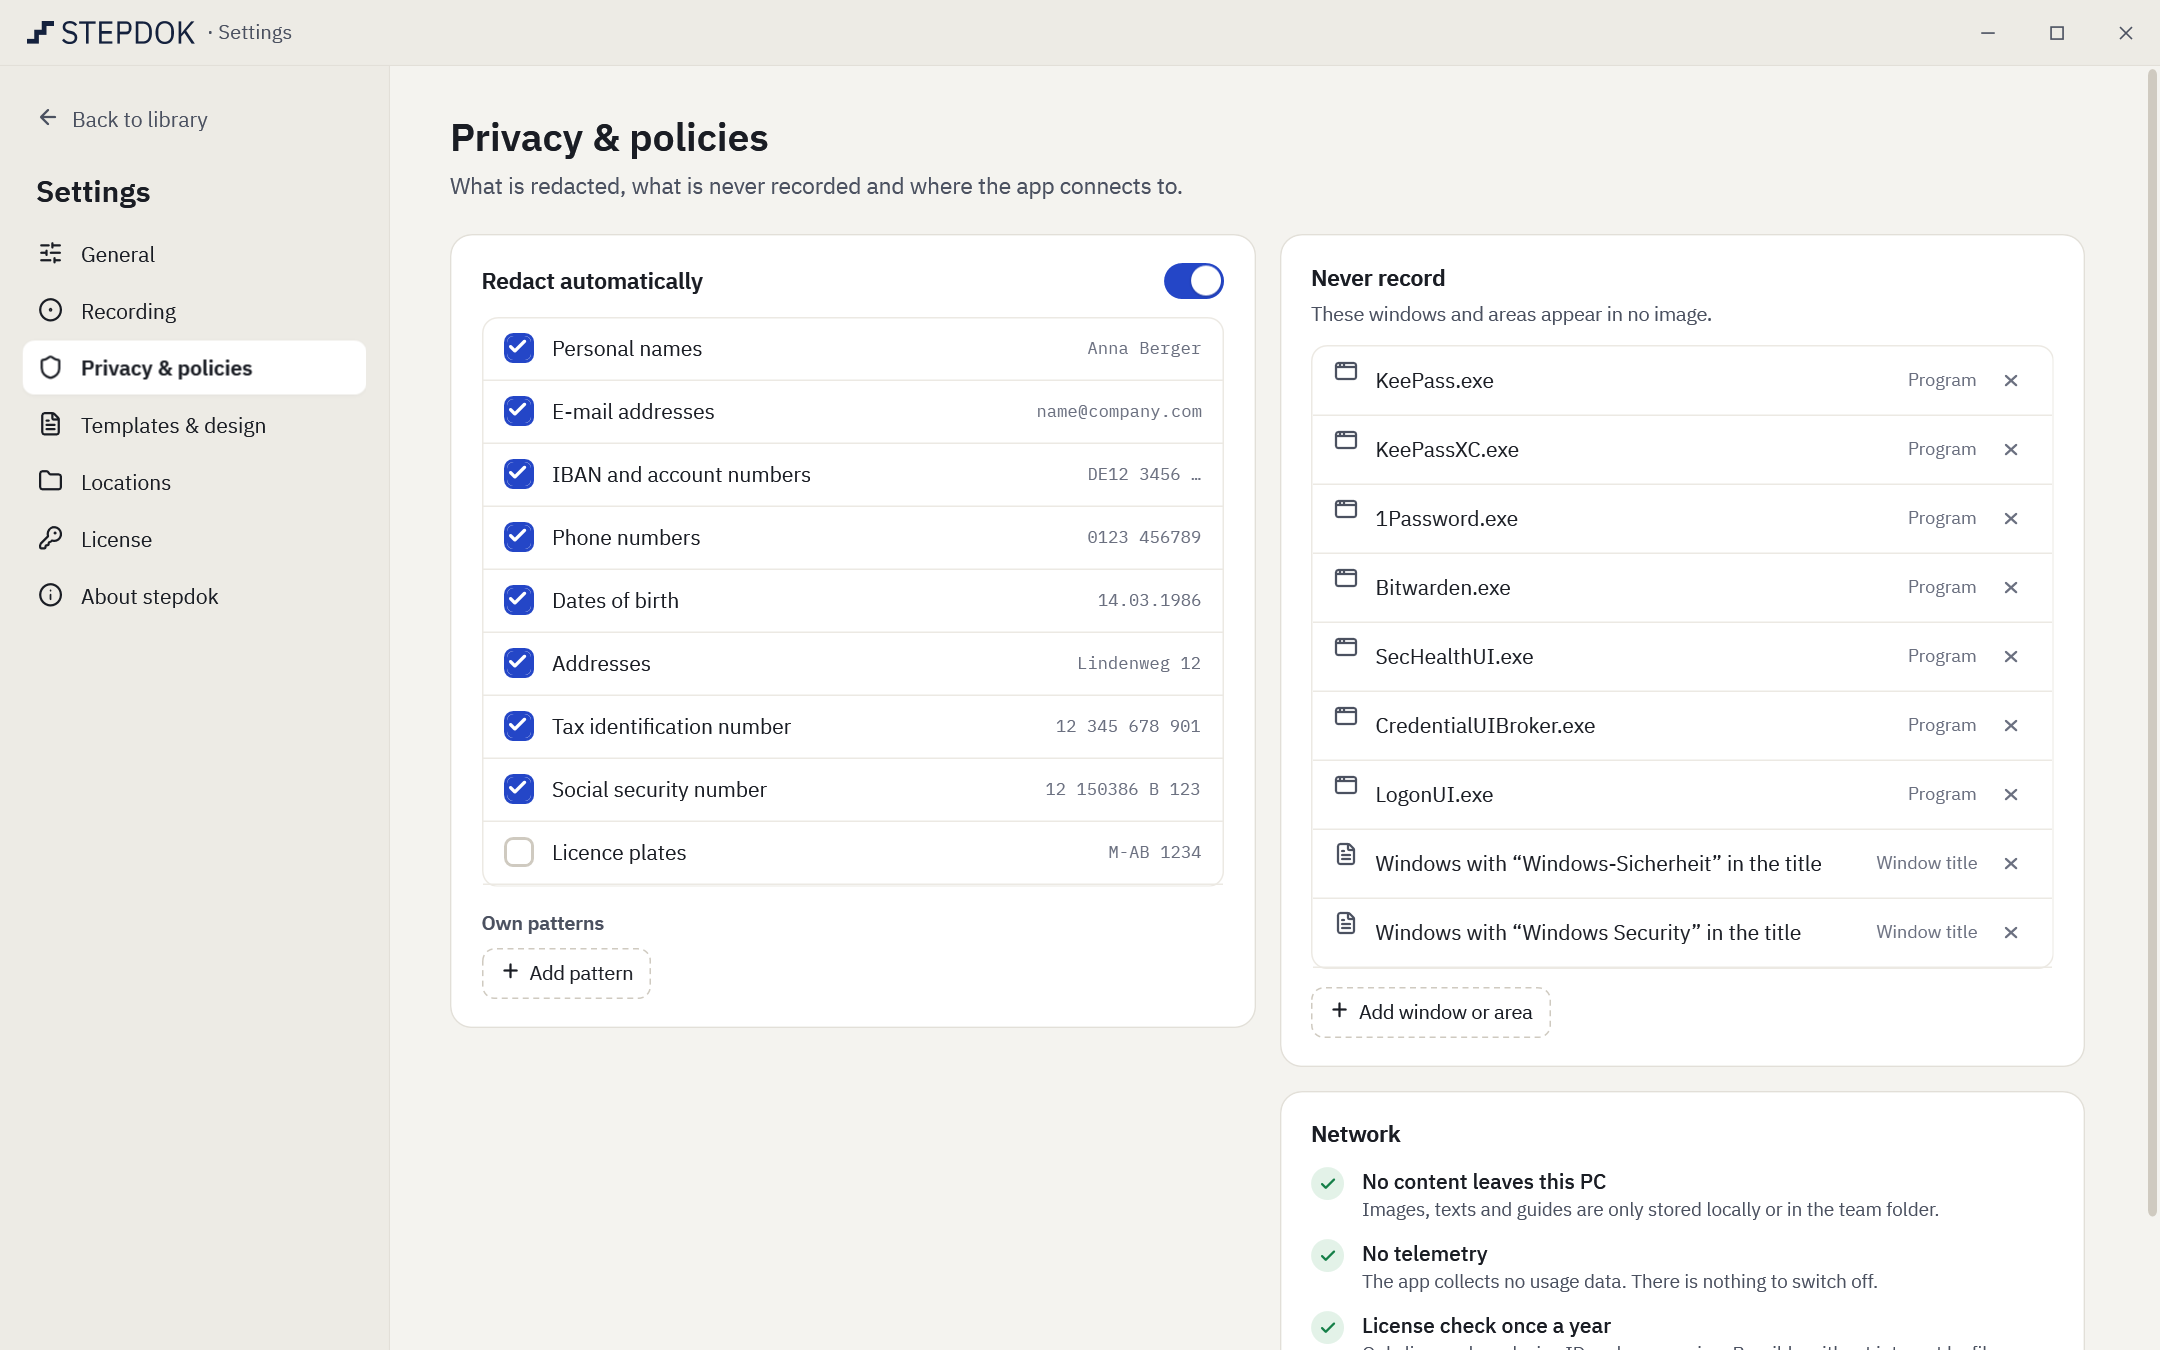Disable Social security number redaction
The image size is (2160, 1350).
[519, 789]
